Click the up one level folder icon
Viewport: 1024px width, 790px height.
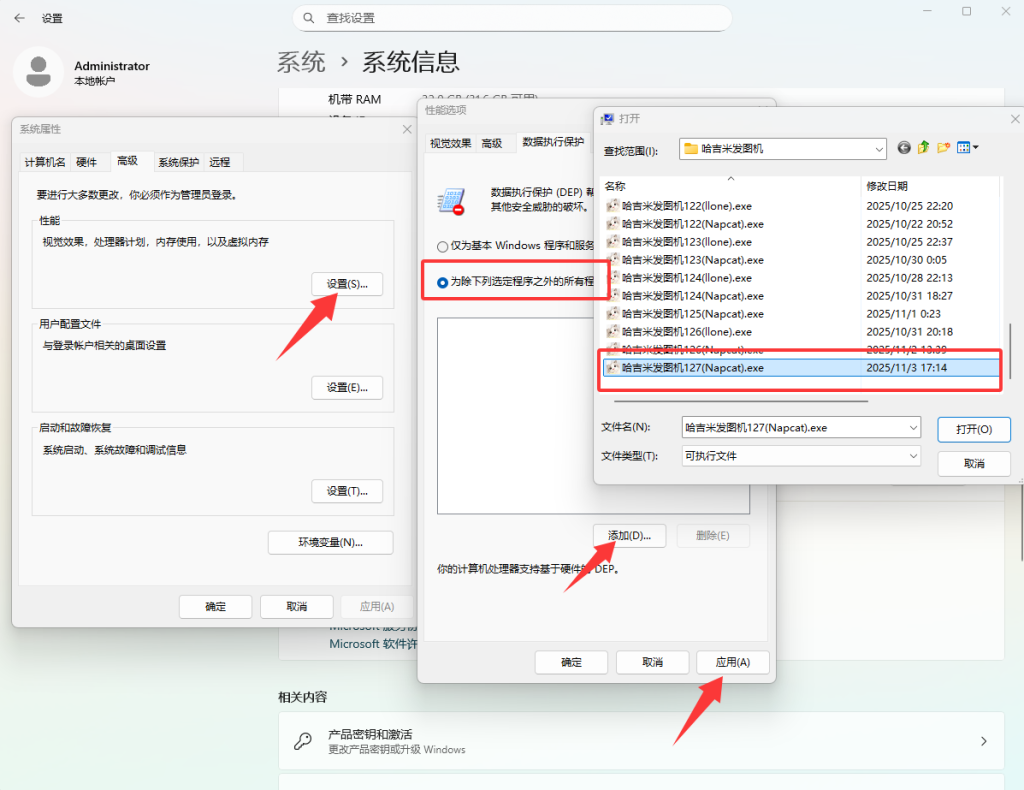click(x=923, y=148)
